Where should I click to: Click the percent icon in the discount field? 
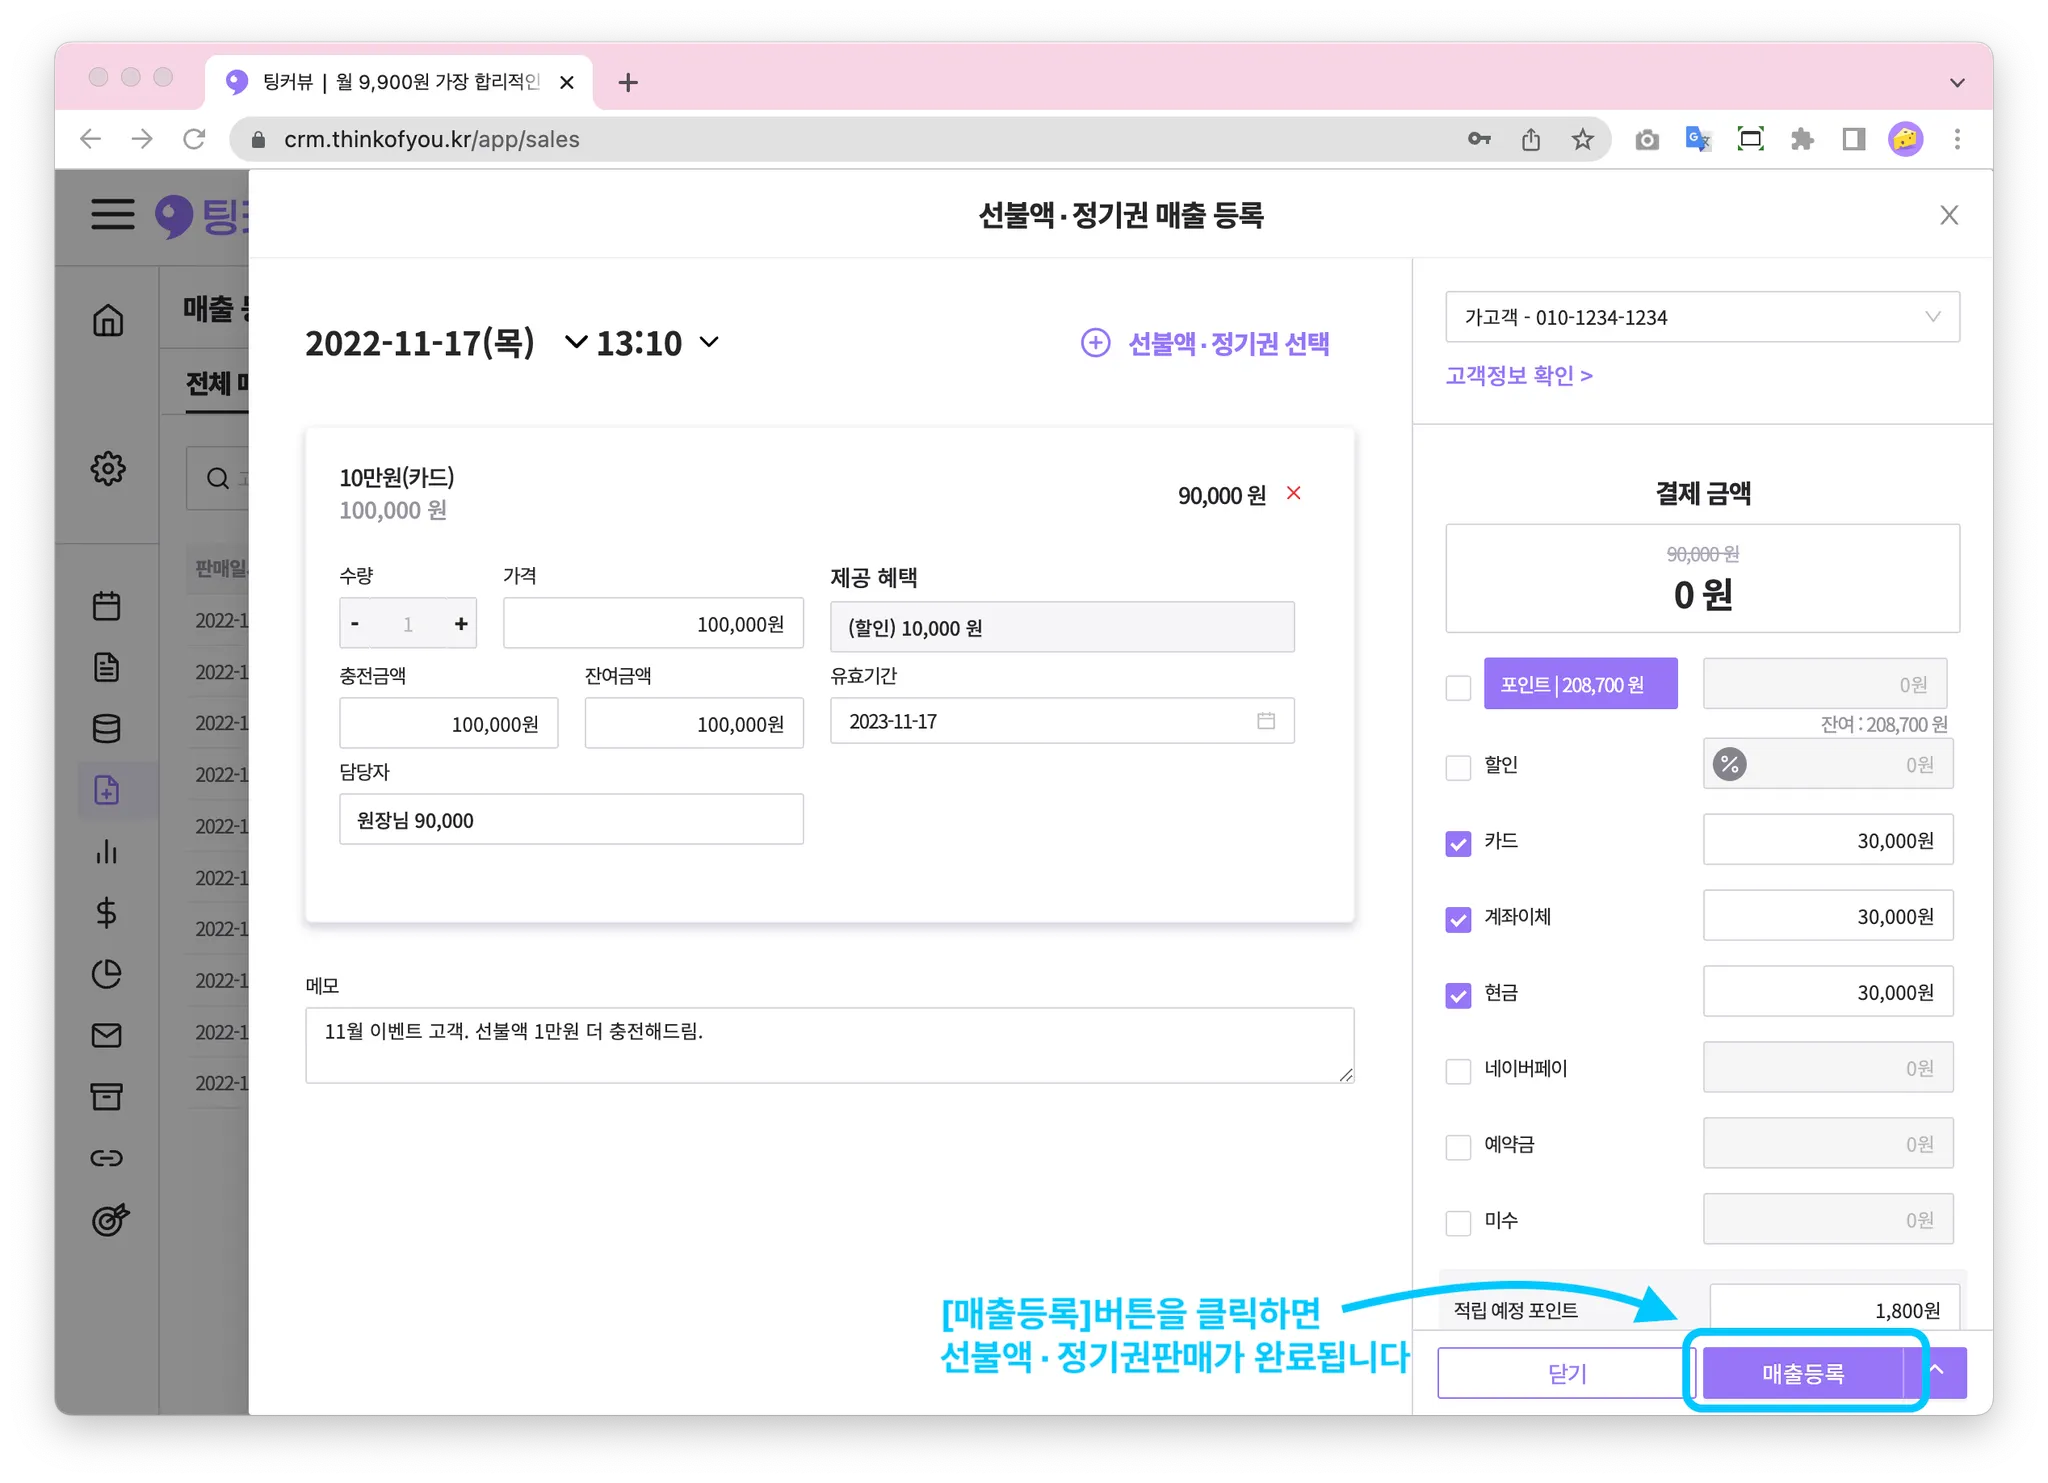click(x=1729, y=765)
